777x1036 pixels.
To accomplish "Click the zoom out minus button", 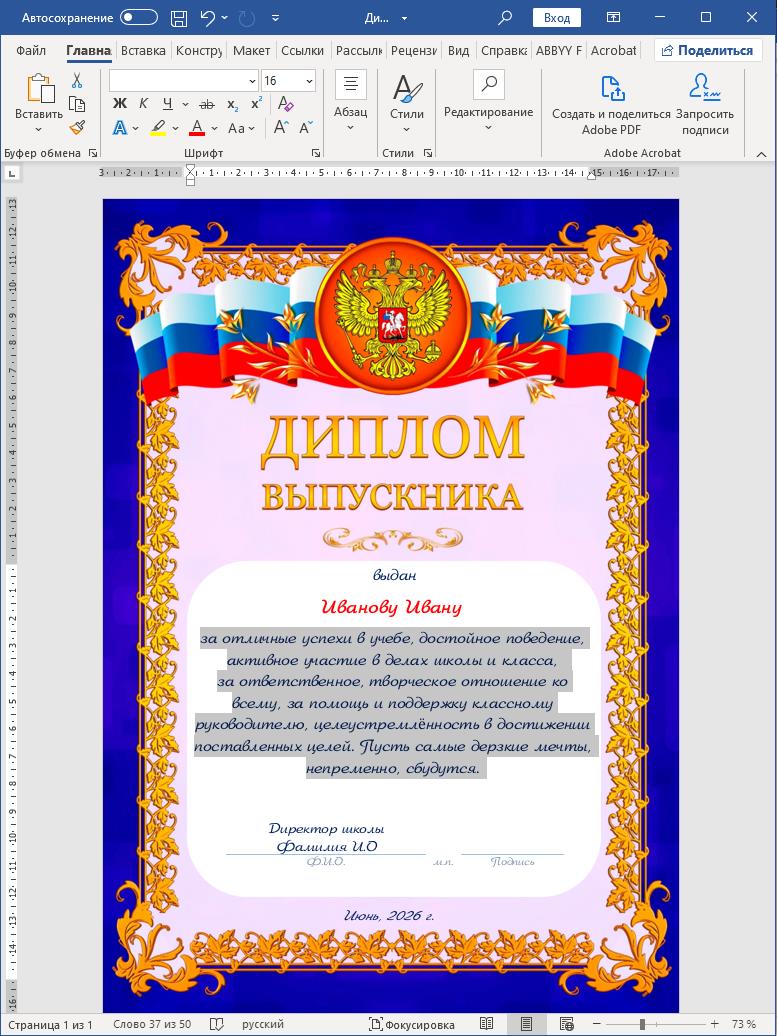I will click(x=597, y=1024).
